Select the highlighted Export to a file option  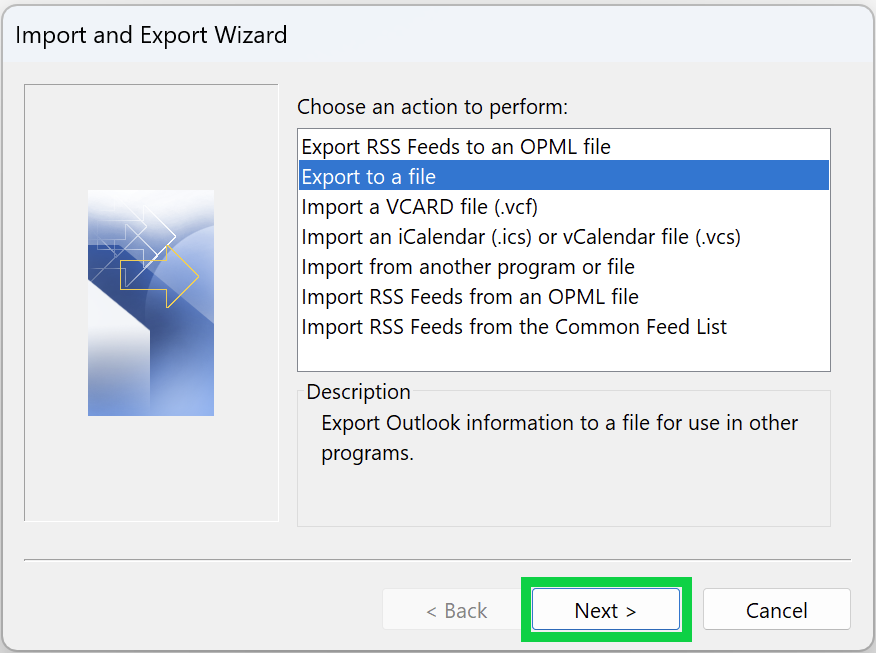click(369, 177)
